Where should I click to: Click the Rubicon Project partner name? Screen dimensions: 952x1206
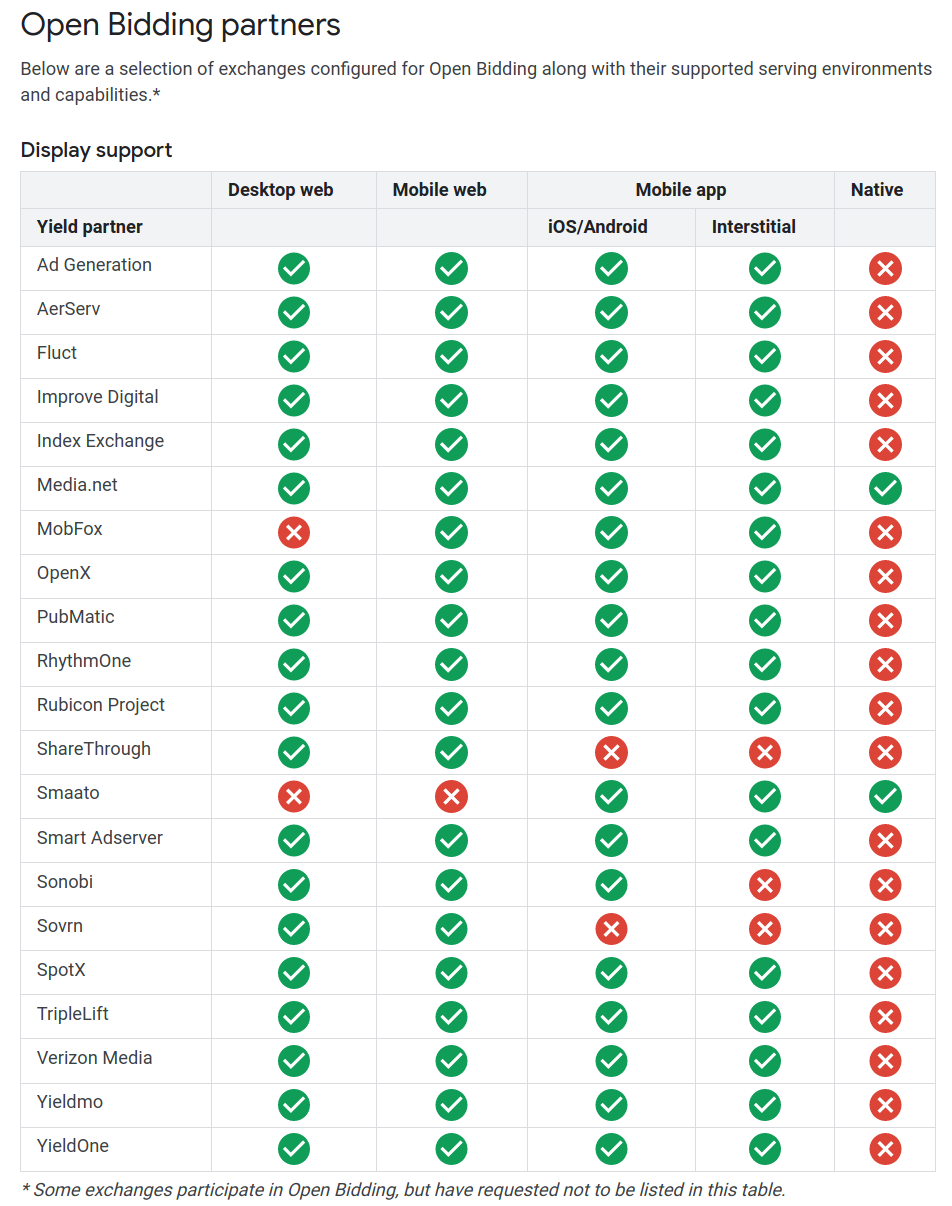[x=101, y=705]
